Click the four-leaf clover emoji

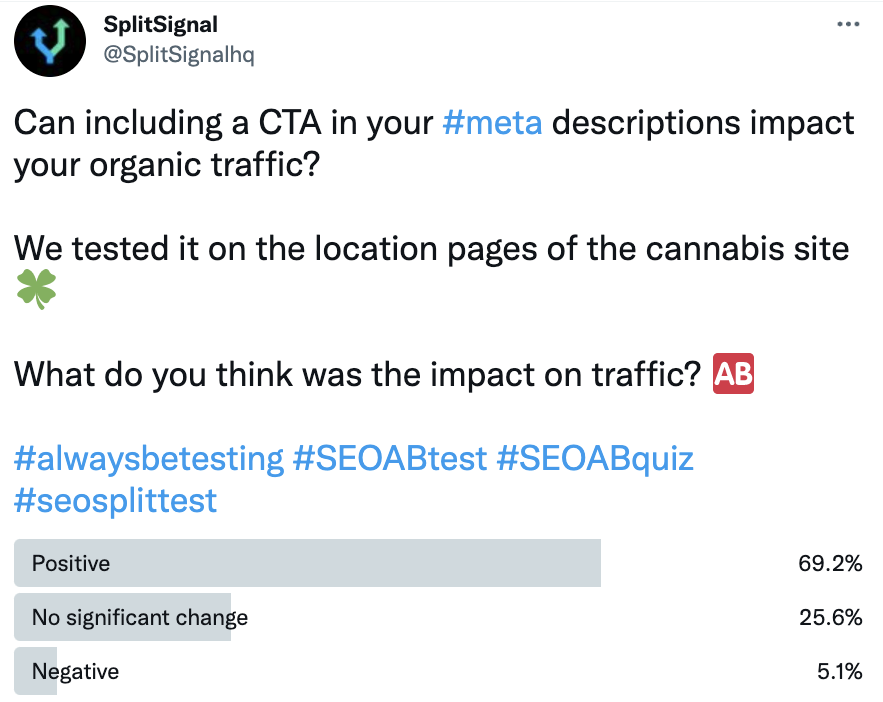tap(37, 289)
